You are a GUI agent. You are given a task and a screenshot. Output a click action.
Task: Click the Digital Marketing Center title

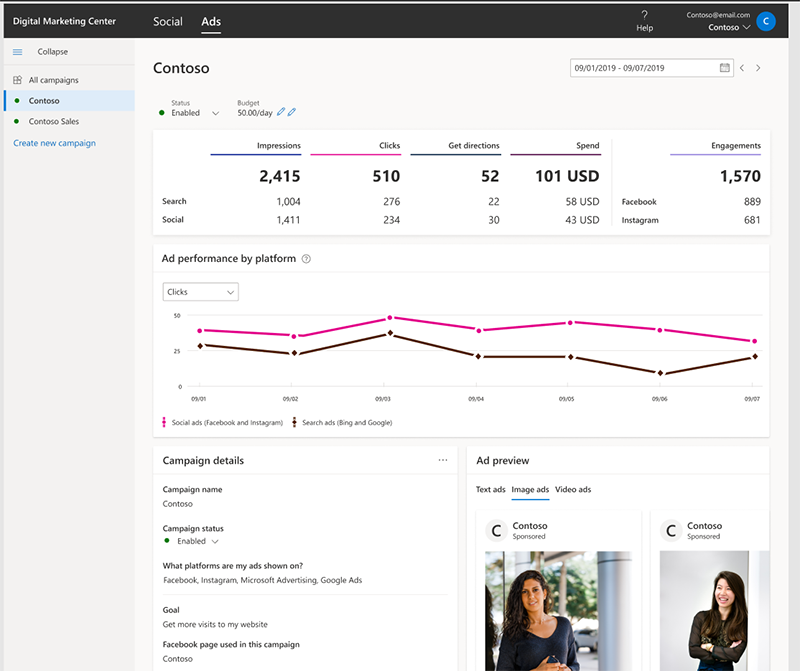click(x=64, y=21)
